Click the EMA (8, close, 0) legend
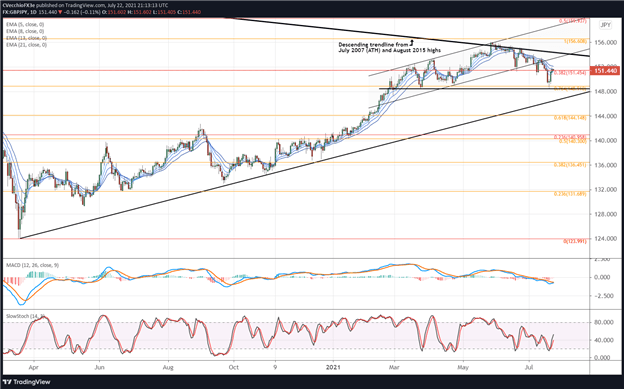The width and height of the screenshot is (624, 389). pos(25,31)
